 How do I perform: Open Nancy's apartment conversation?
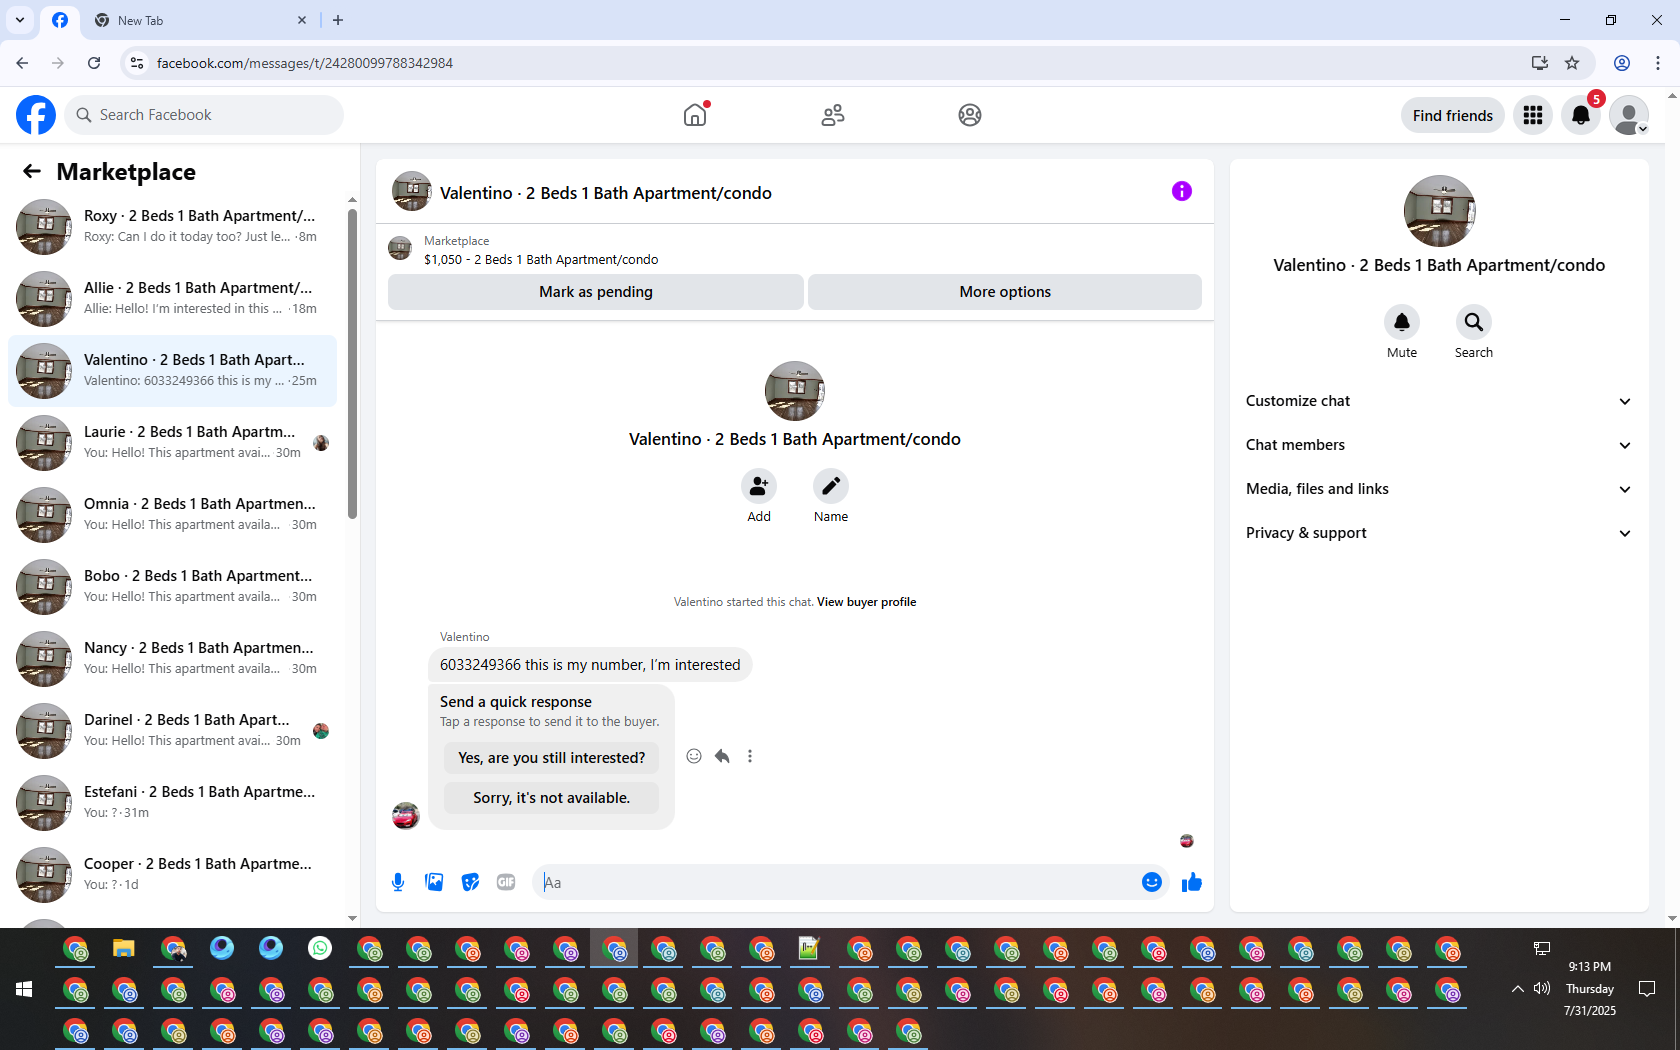click(172, 658)
